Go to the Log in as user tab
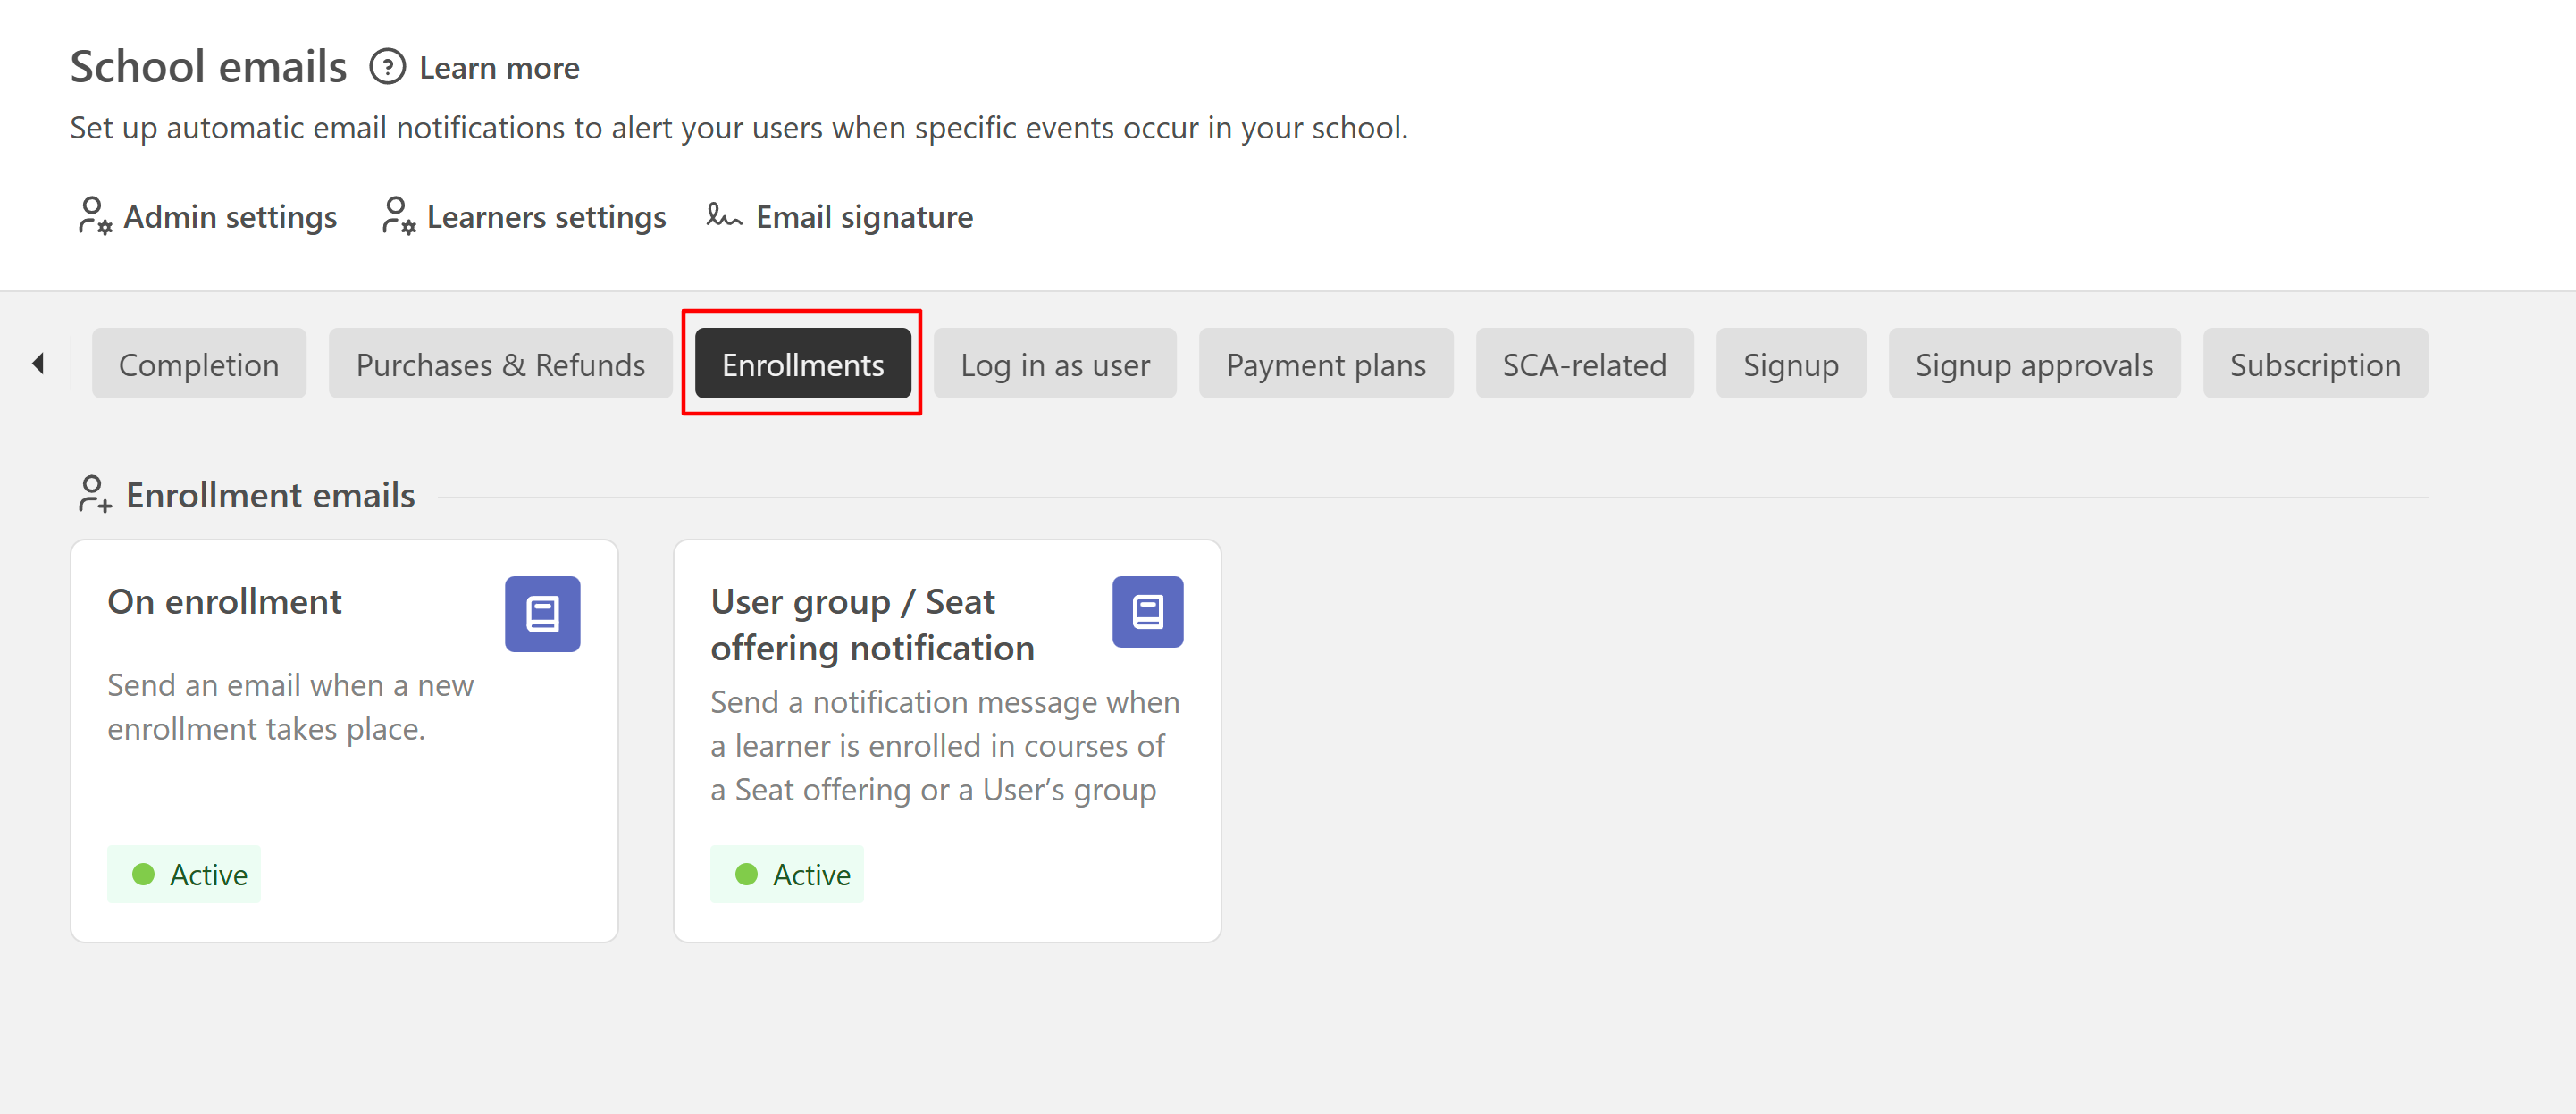This screenshot has width=2576, height=1114. pos(1055,364)
